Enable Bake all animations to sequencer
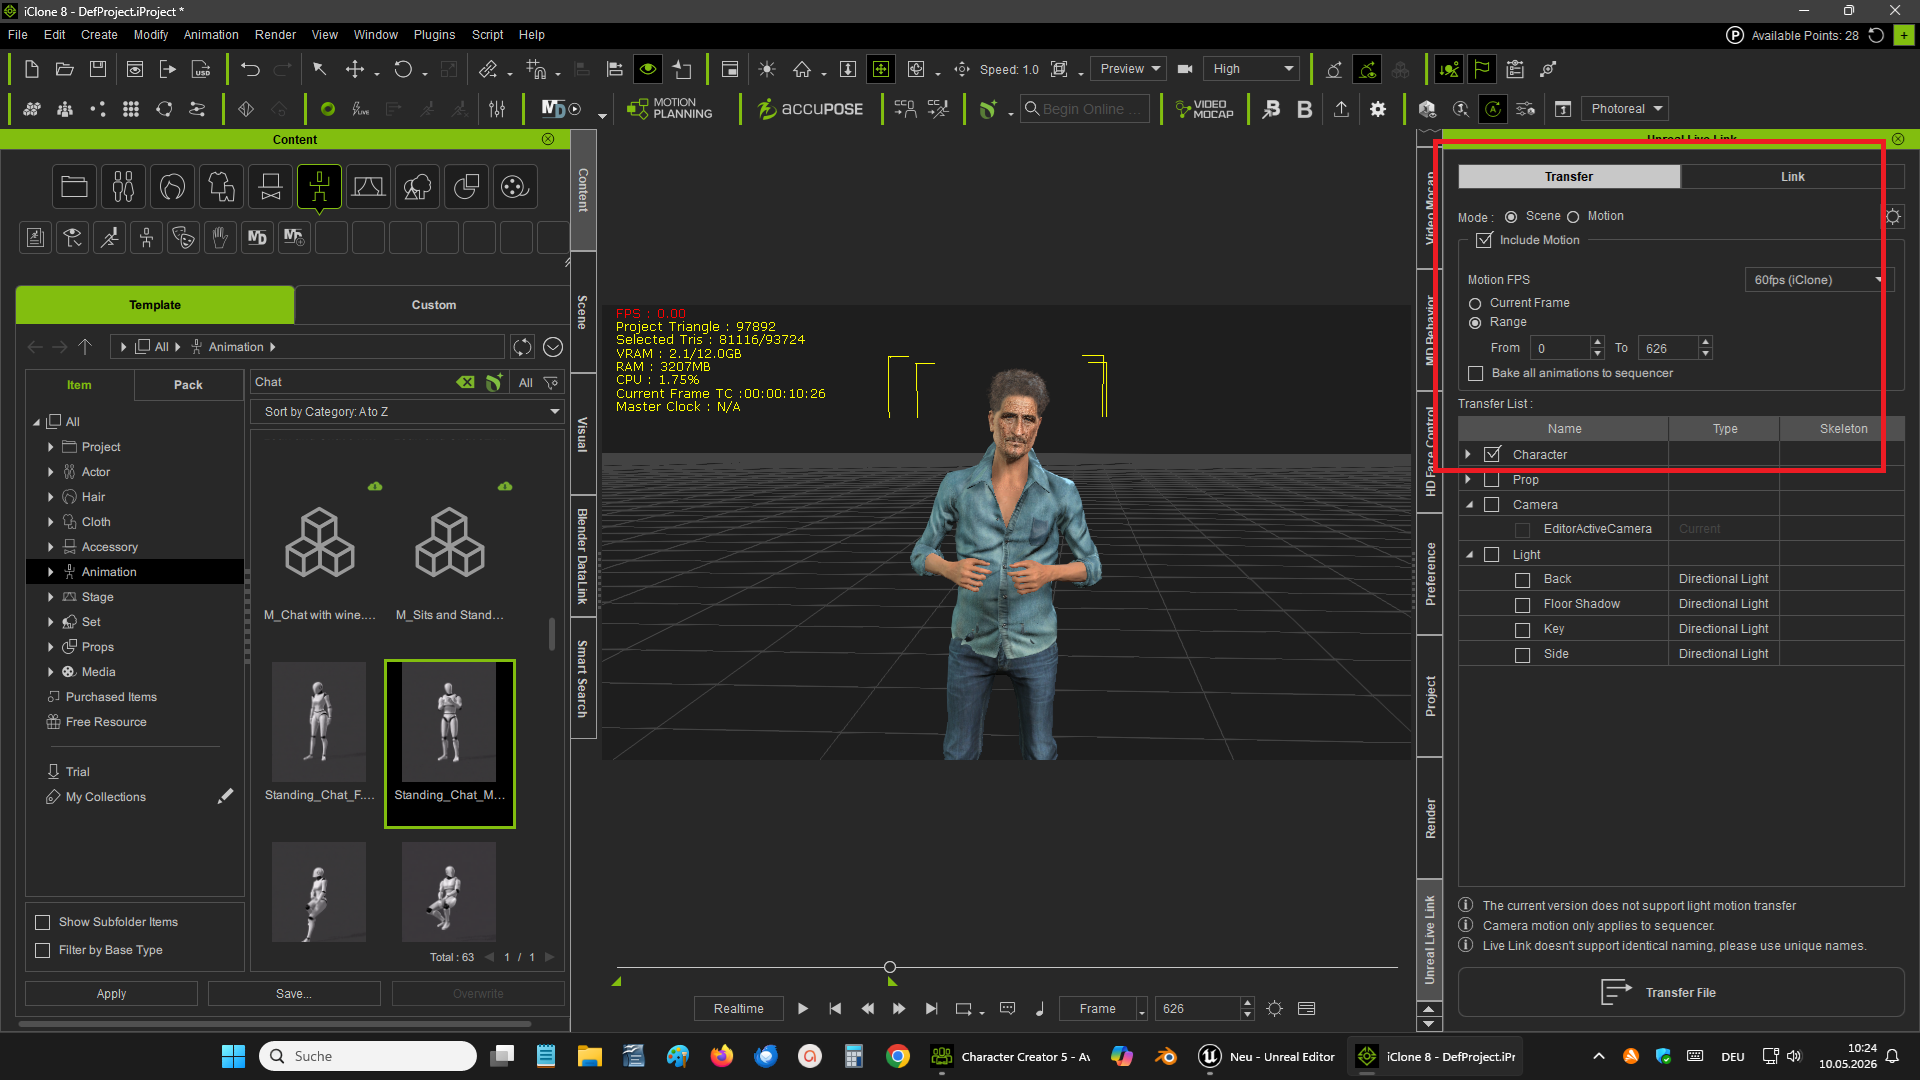The width and height of the screenshot is (1920, 1080). 1475,373
